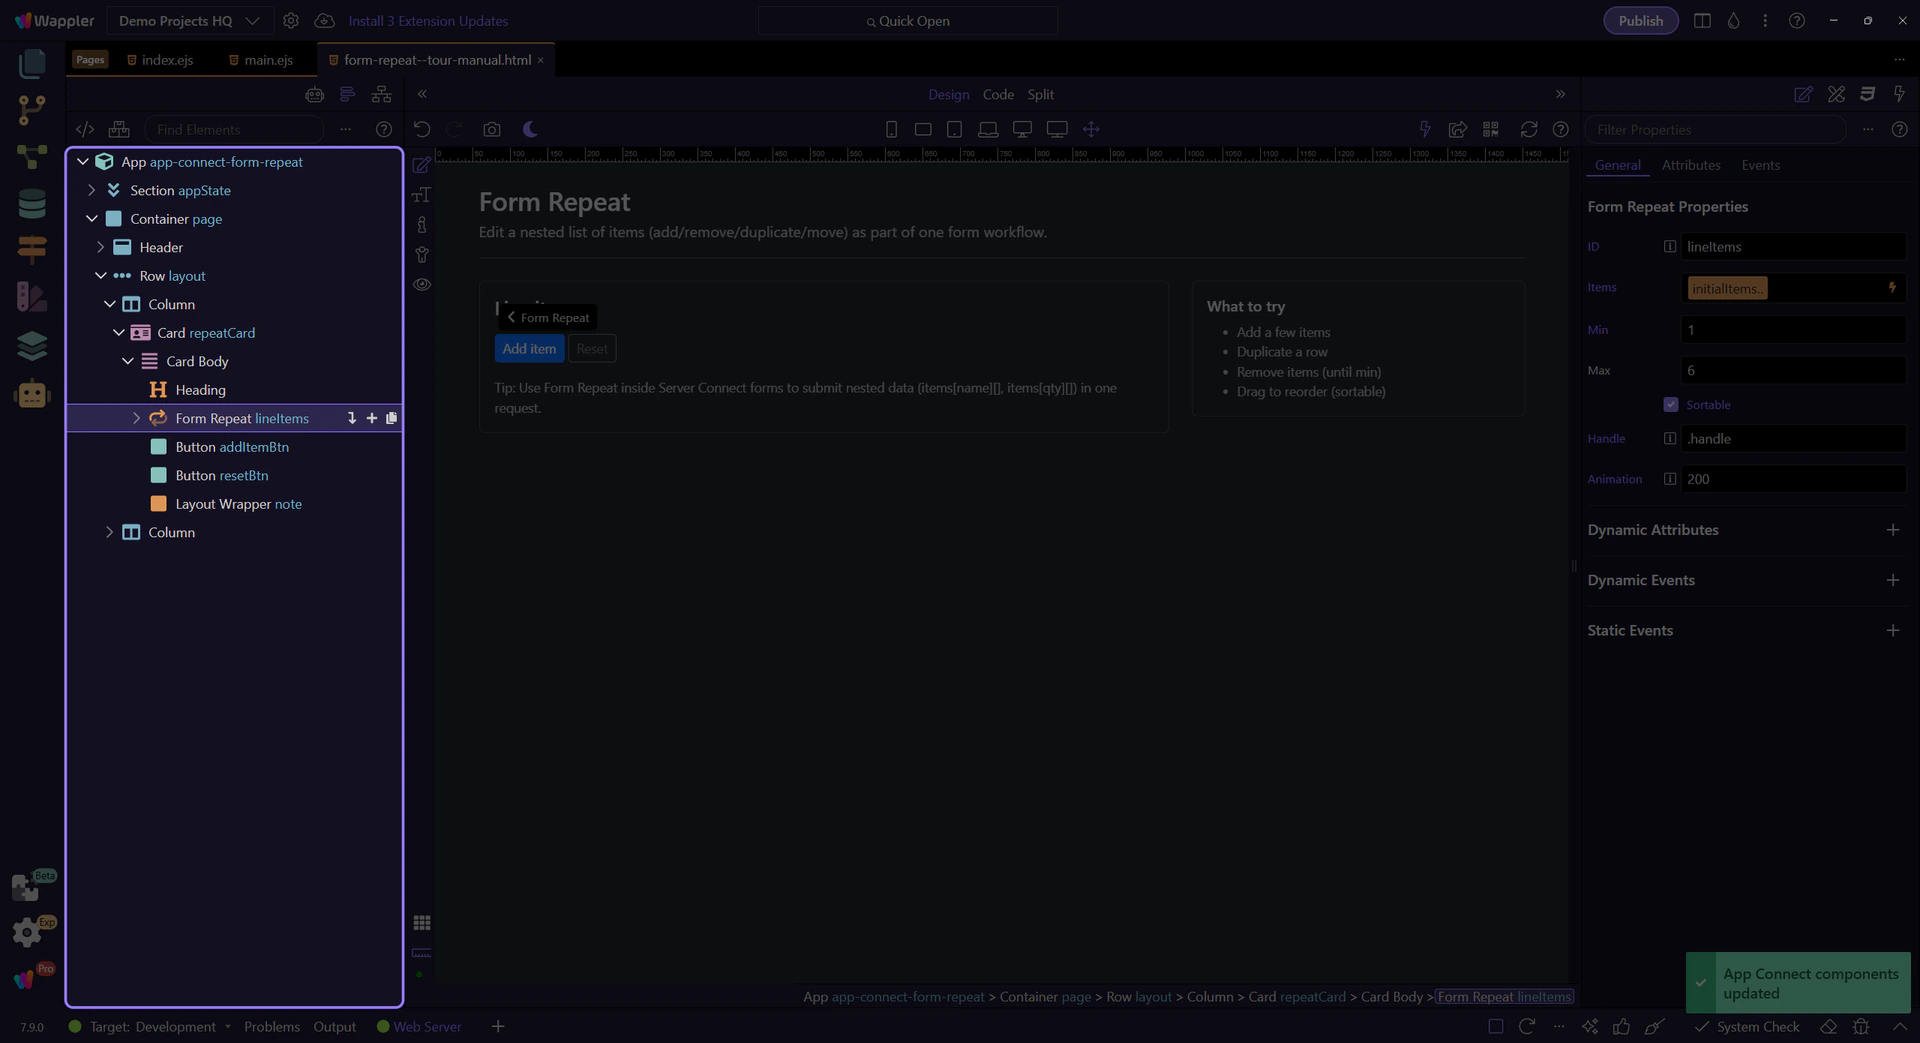This screenshot has width=1920, height=1043.
Task: Add a Dynamic Attributes entry with plus
Action: point(1892,530)
